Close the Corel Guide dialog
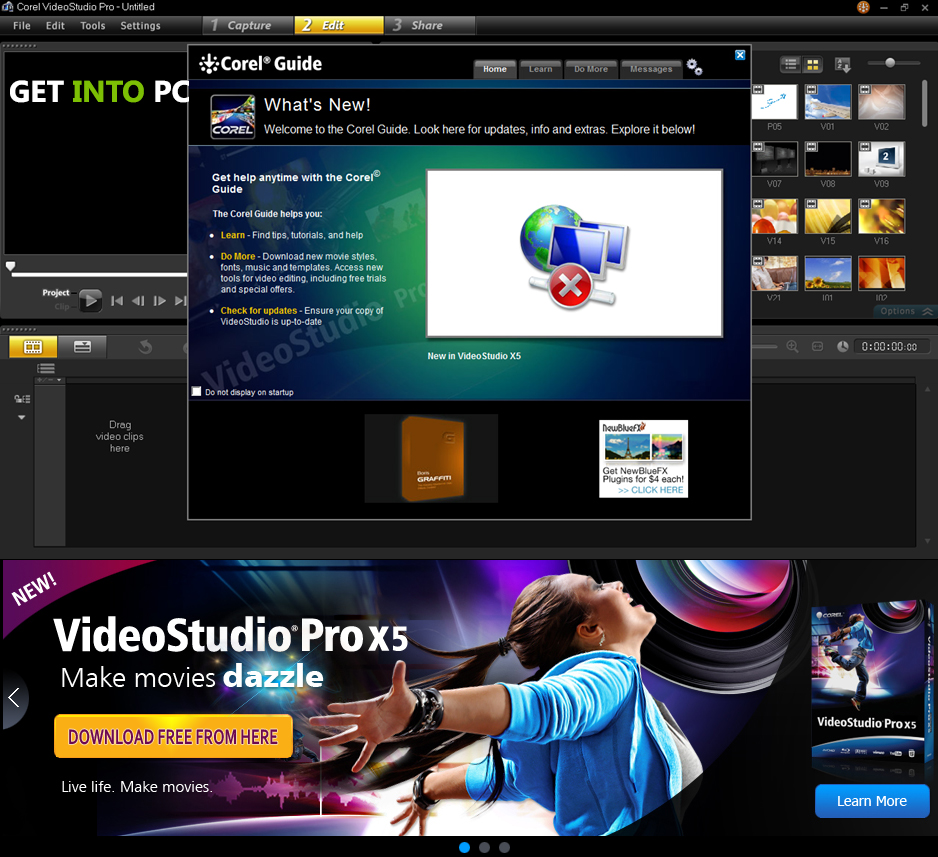Image resolution: width=938 pixels, height=857 pixels. 740,55
